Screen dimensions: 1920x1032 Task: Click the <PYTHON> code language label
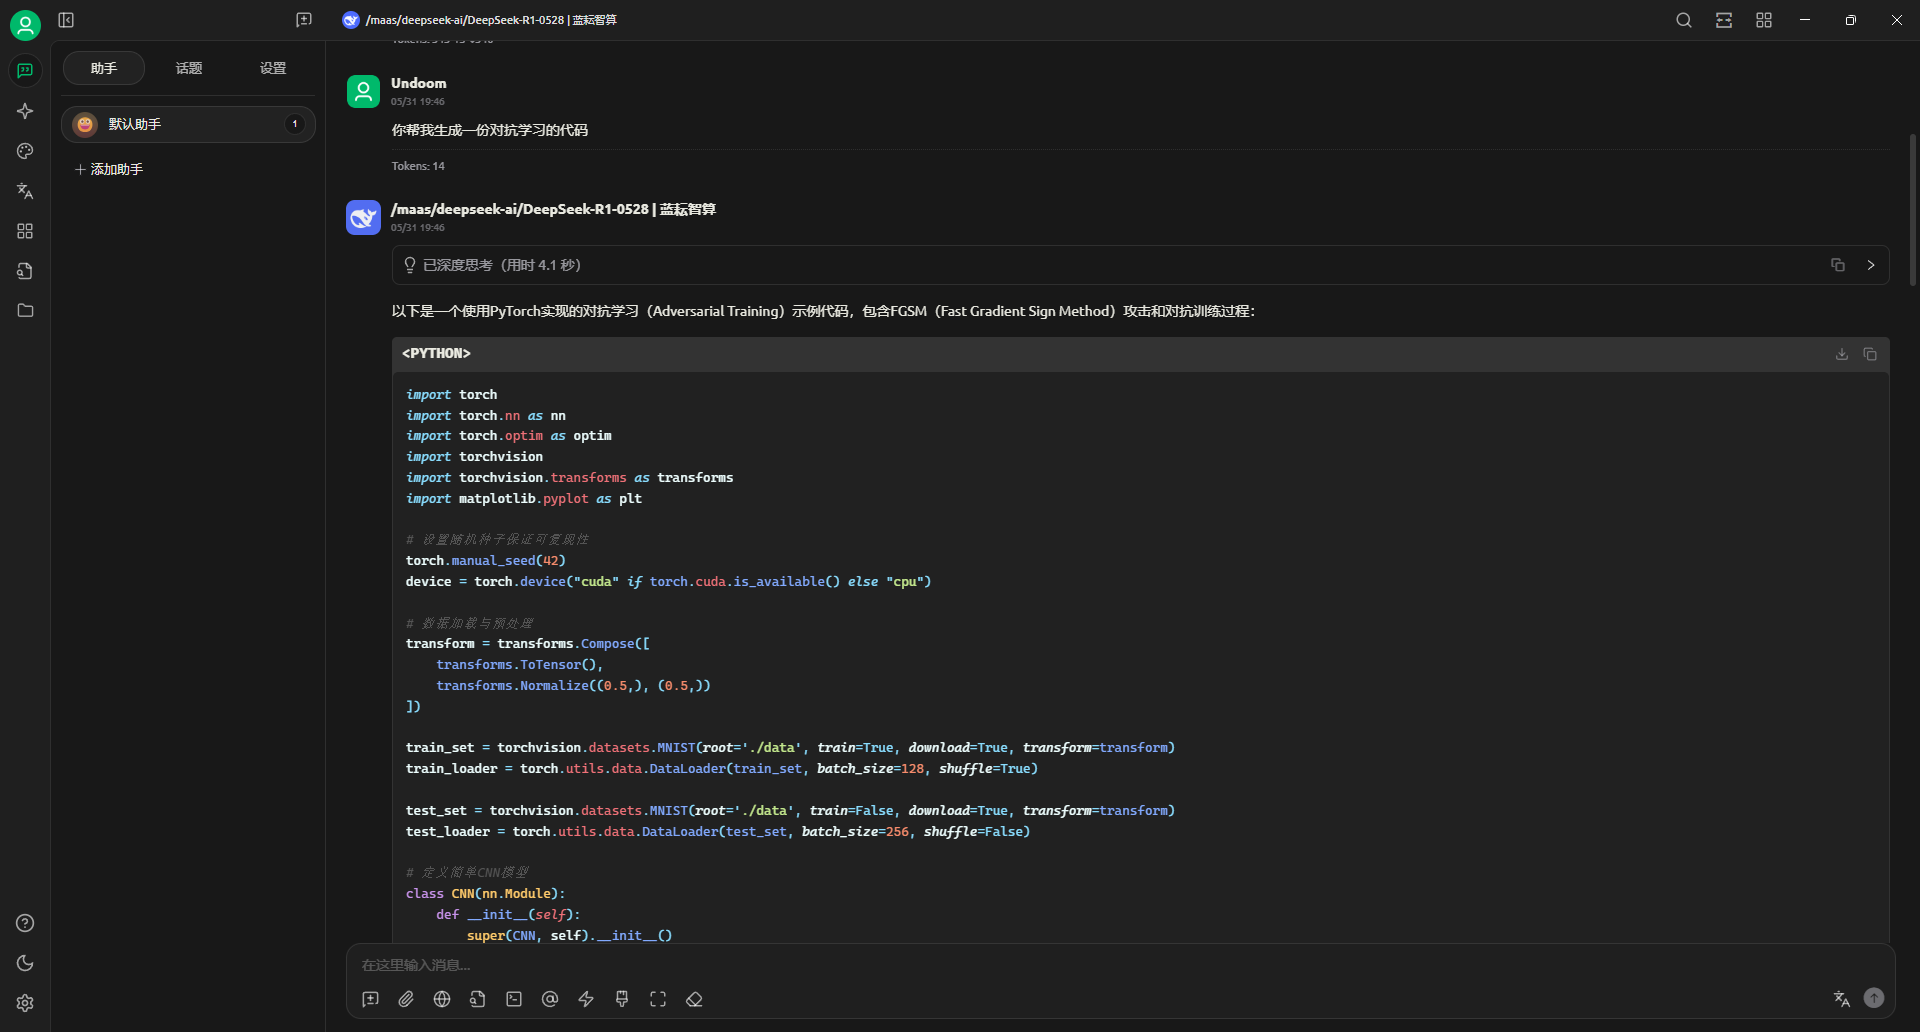coord(436,354)
